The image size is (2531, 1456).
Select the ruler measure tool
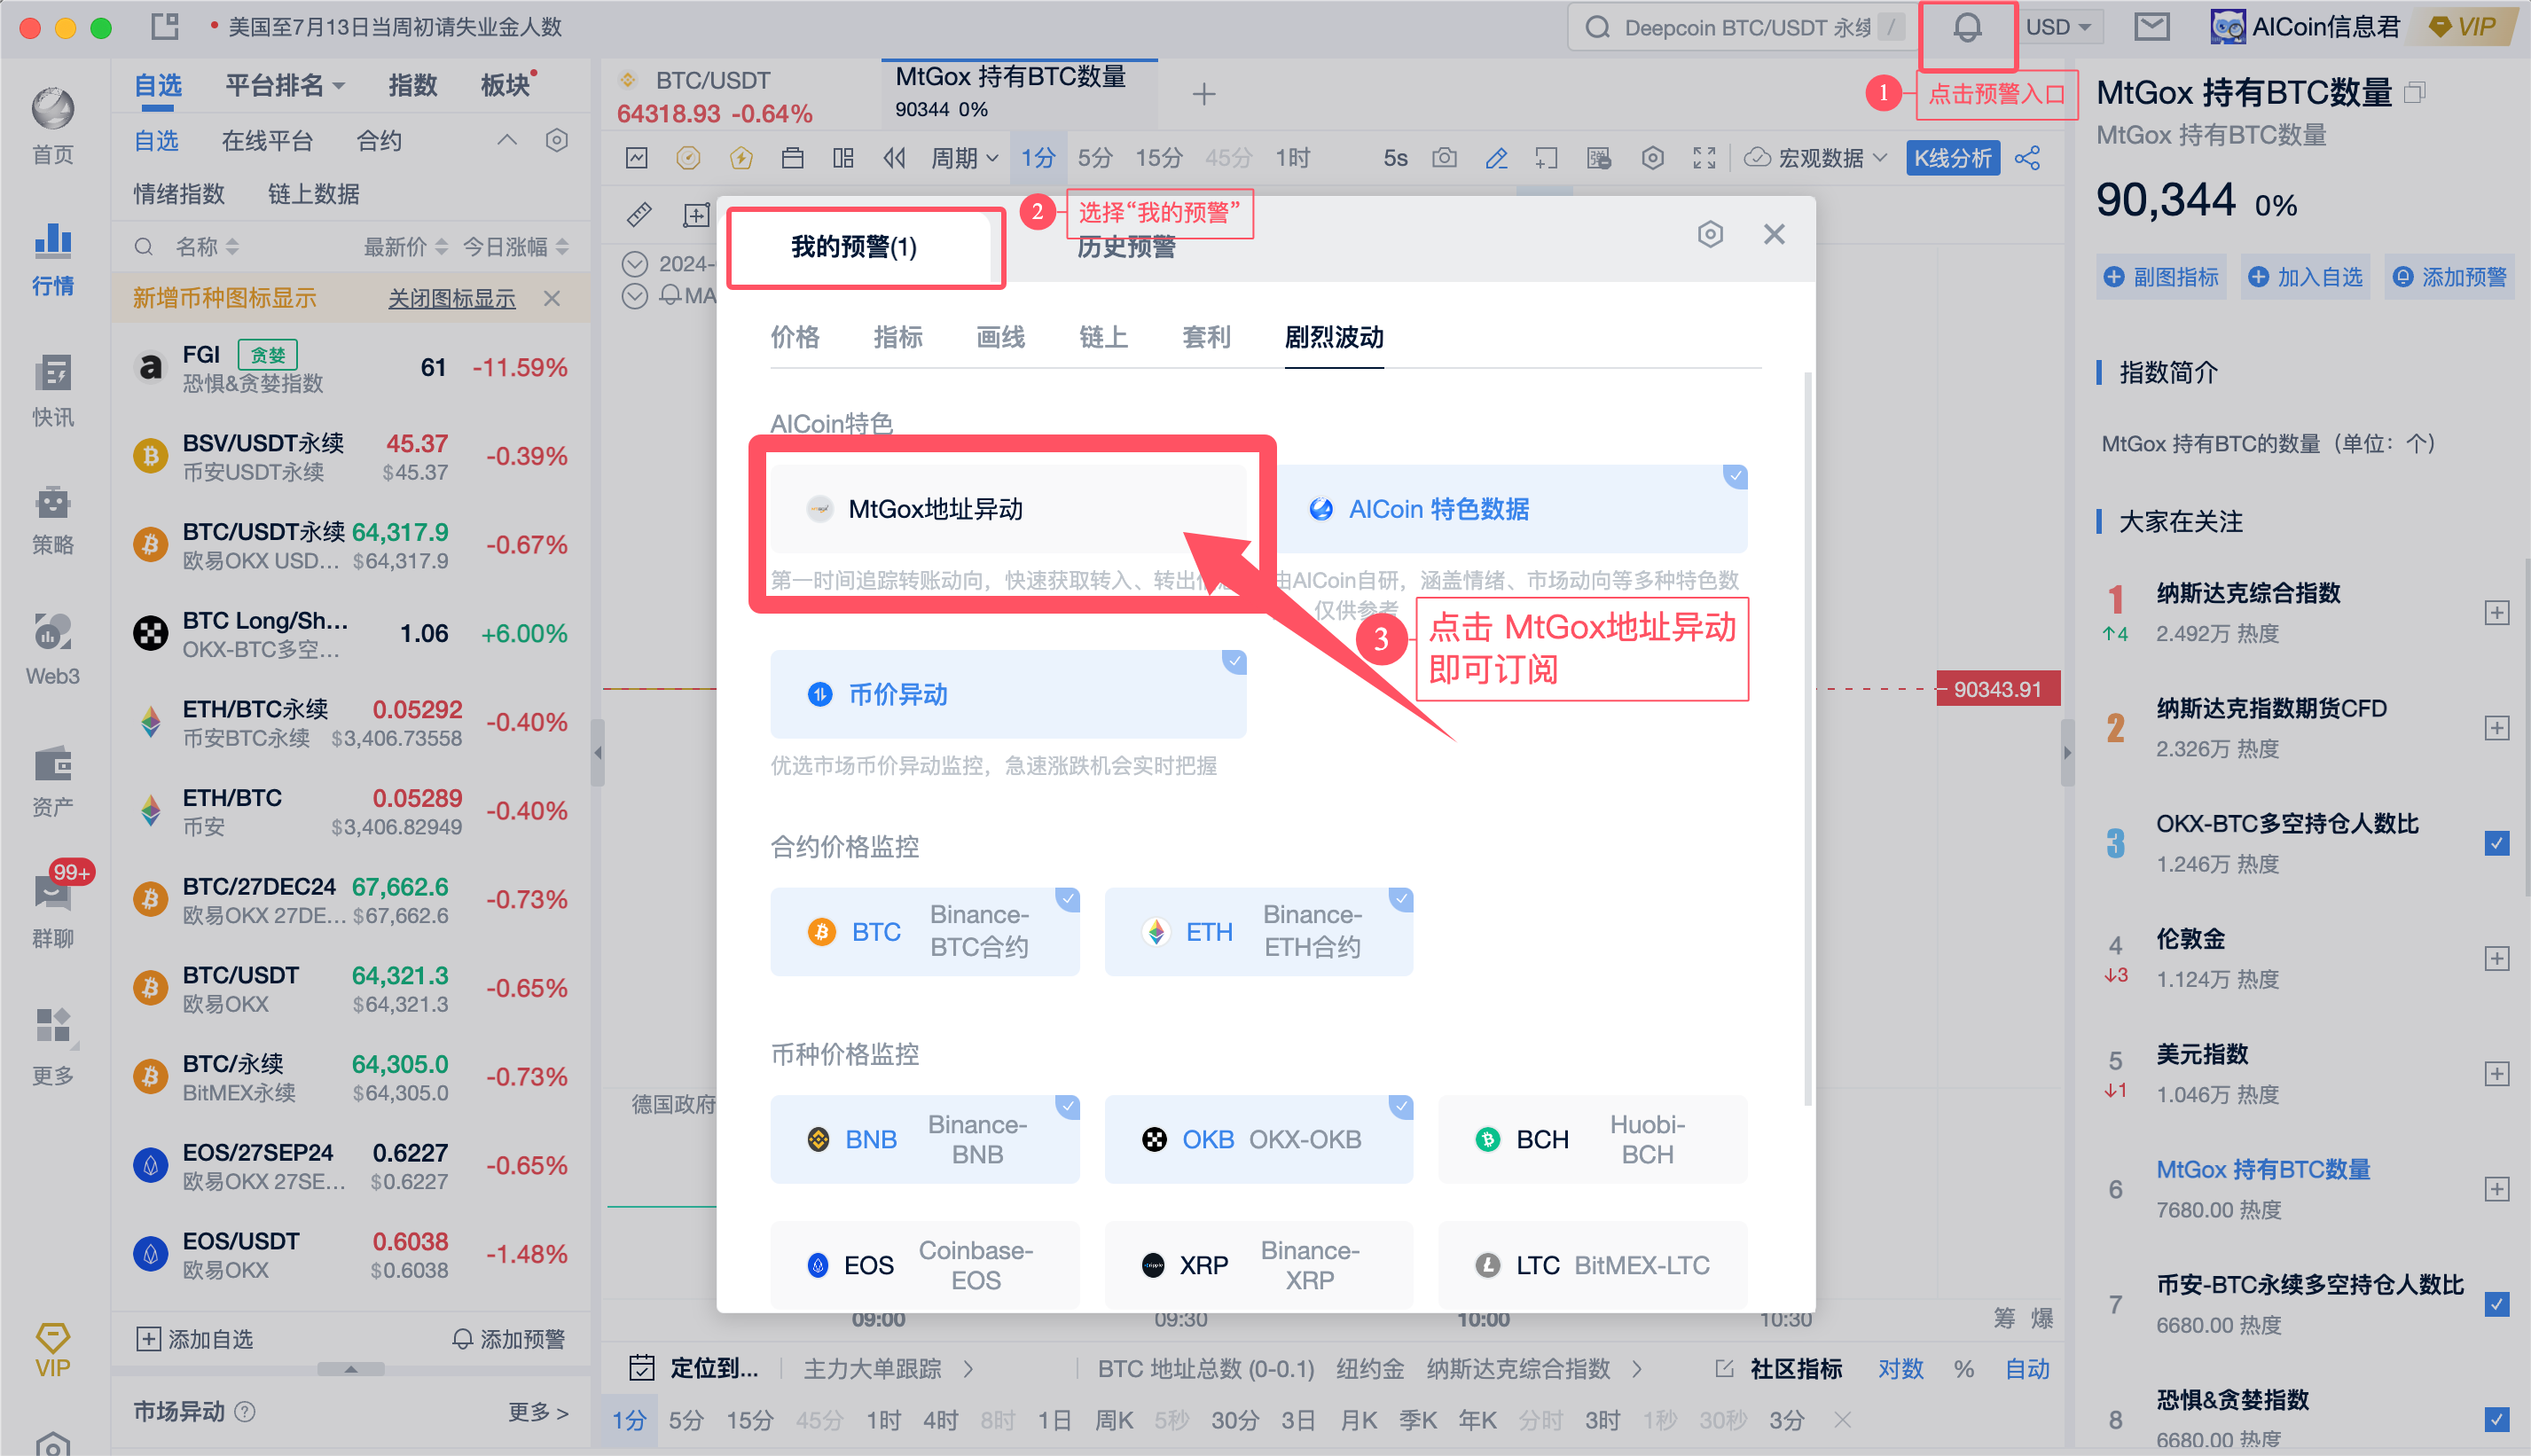[639, 214]
